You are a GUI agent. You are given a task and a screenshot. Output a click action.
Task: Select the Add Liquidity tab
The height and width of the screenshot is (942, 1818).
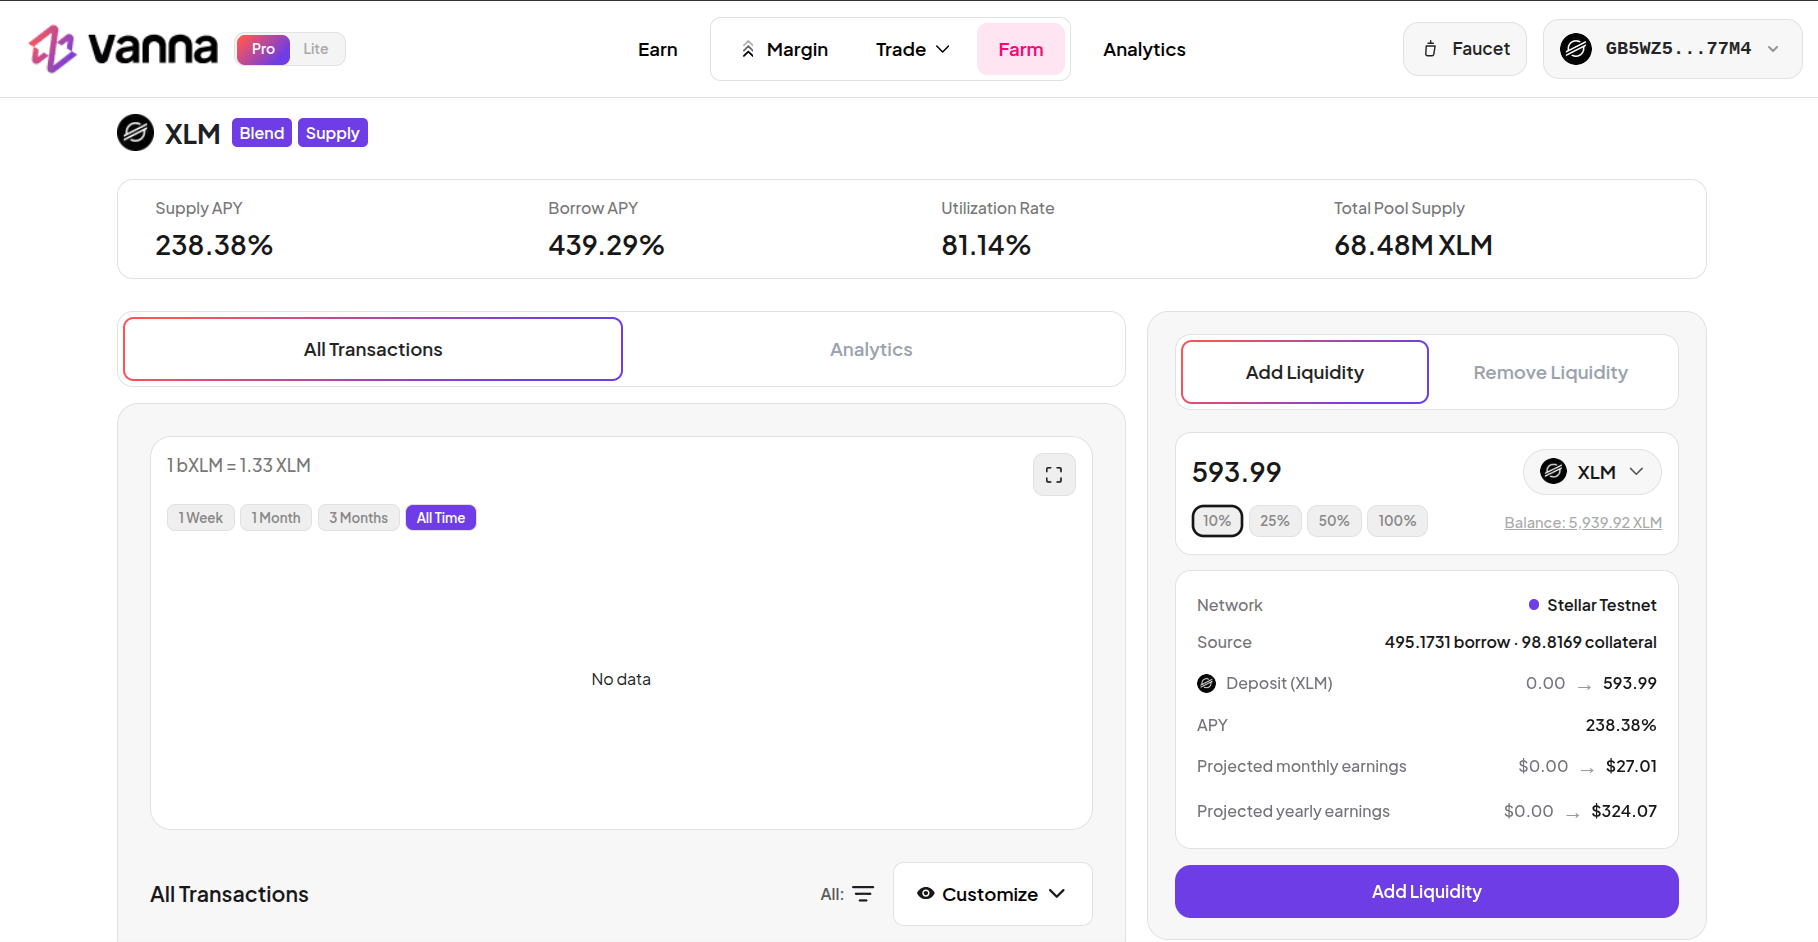pos(1305,372)
